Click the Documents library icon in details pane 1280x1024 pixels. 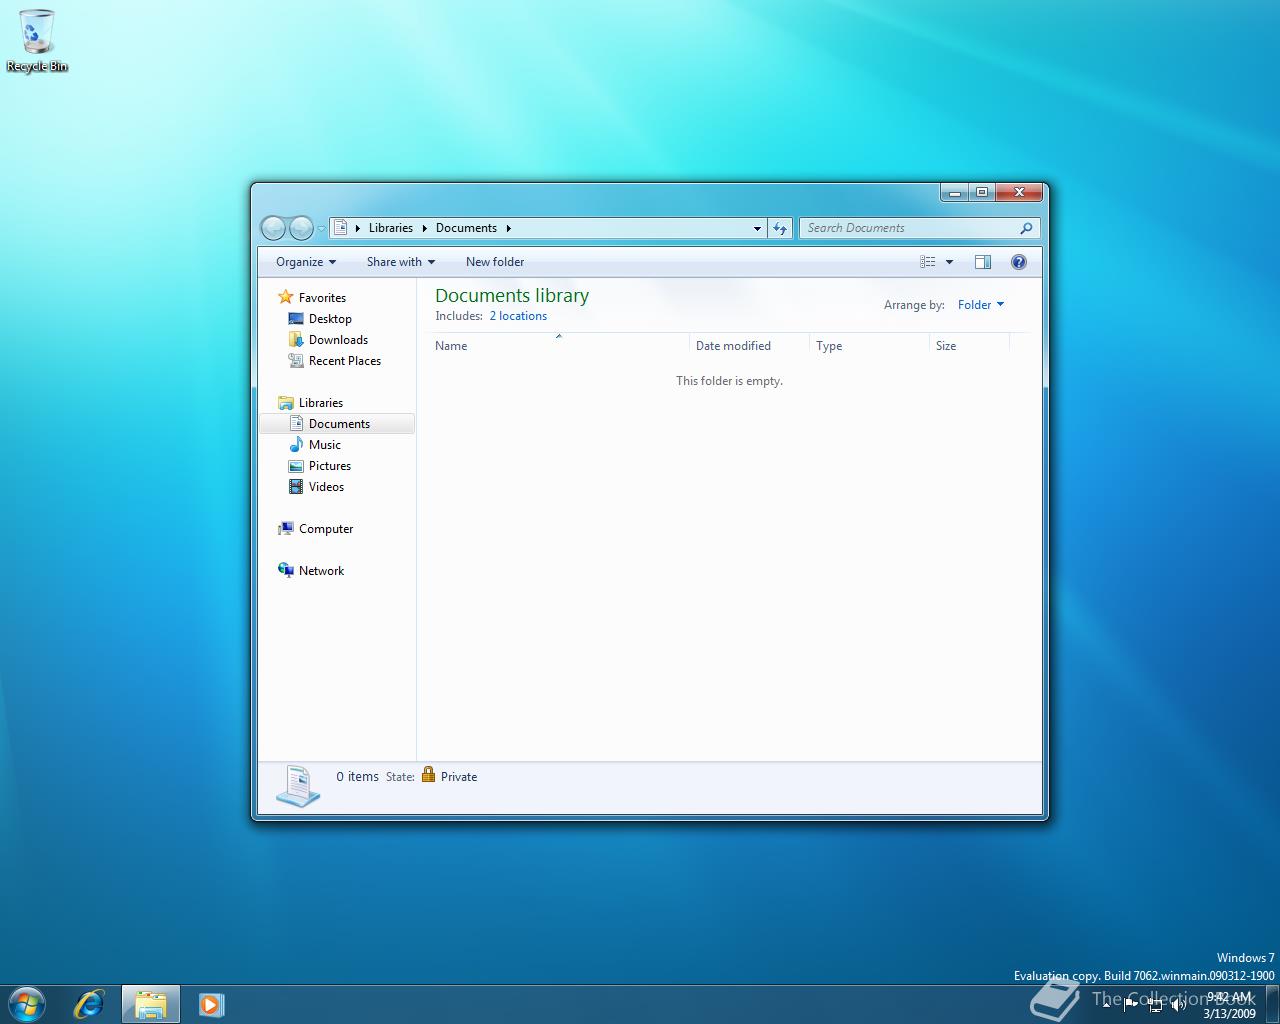pyautogui.click(x=297, y=785)
